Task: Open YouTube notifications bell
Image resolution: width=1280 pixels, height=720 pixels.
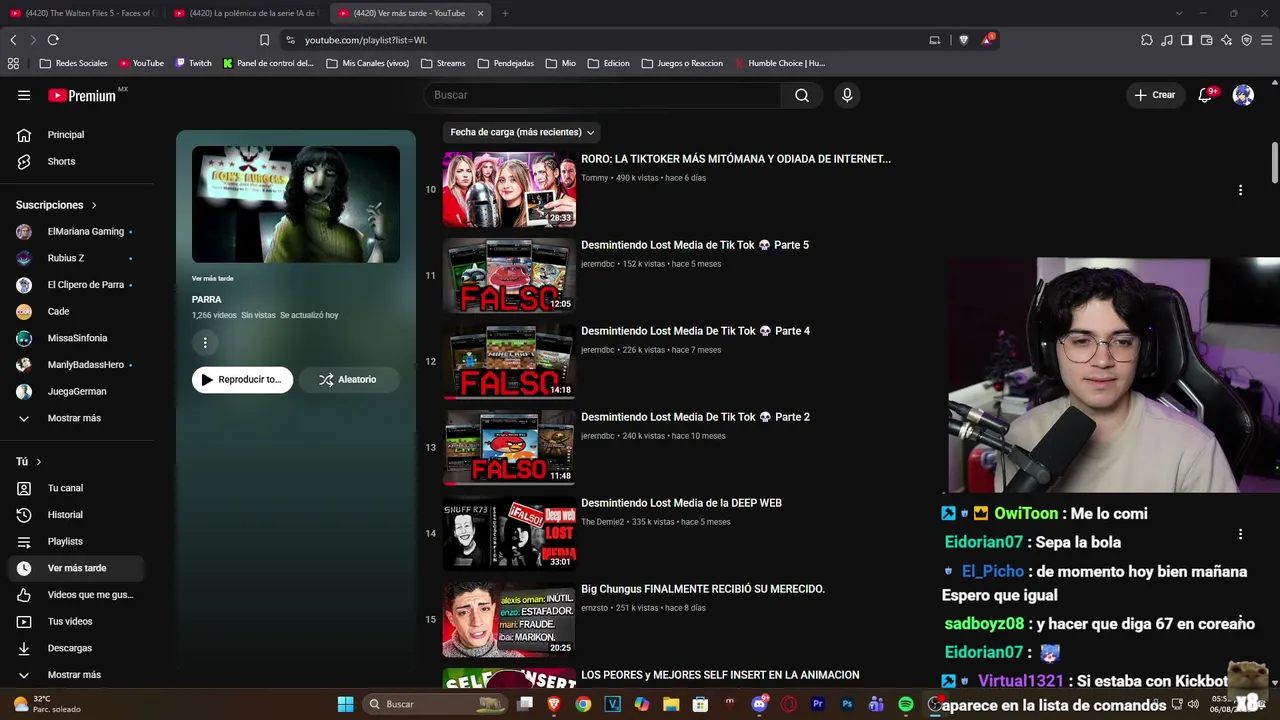Action: 1205,95
